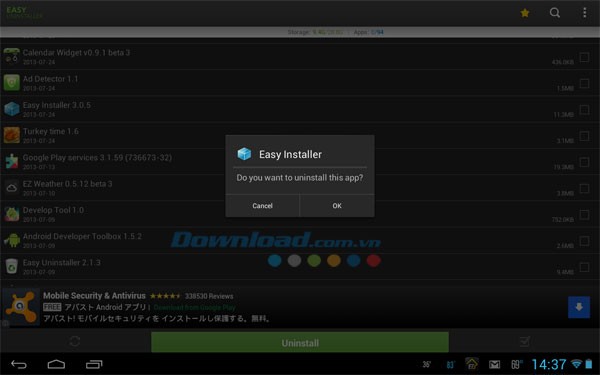Tap the recent apps navigation button
The width and height of the screenshot is (600, 375).
[x=94, y=364]
